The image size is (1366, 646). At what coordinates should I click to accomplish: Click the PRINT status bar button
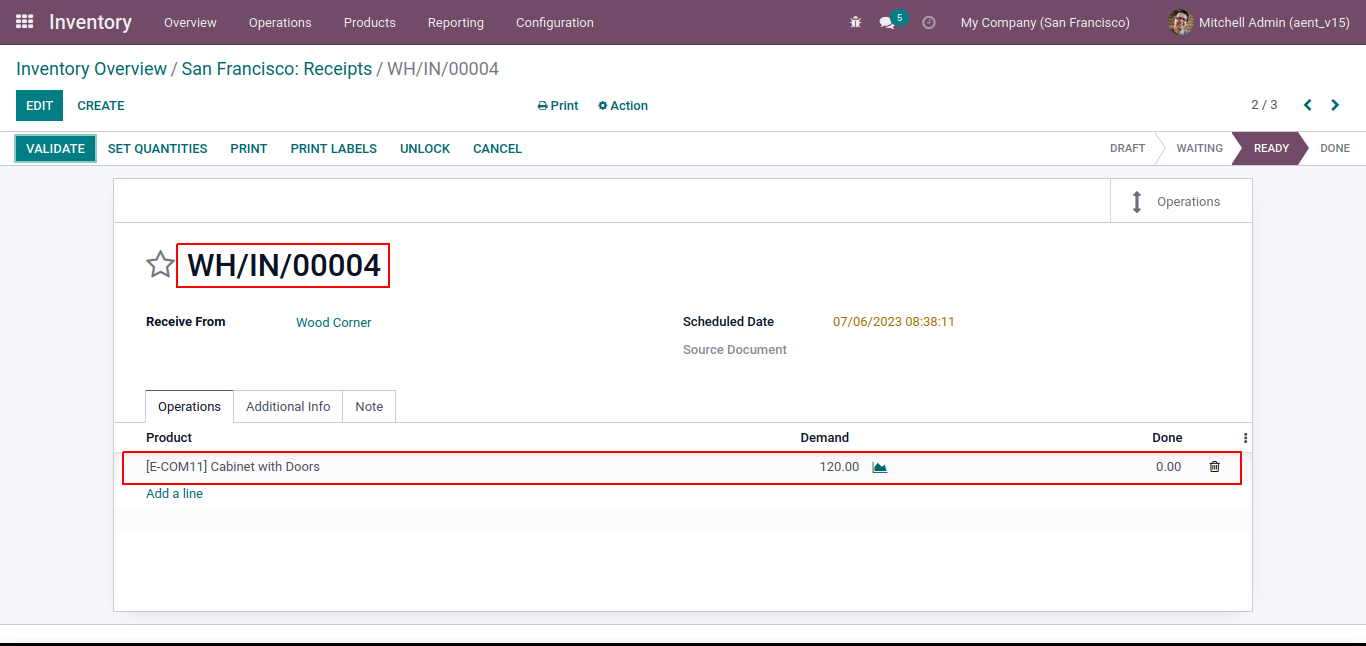pyautogui.click(x=249, y=148)
